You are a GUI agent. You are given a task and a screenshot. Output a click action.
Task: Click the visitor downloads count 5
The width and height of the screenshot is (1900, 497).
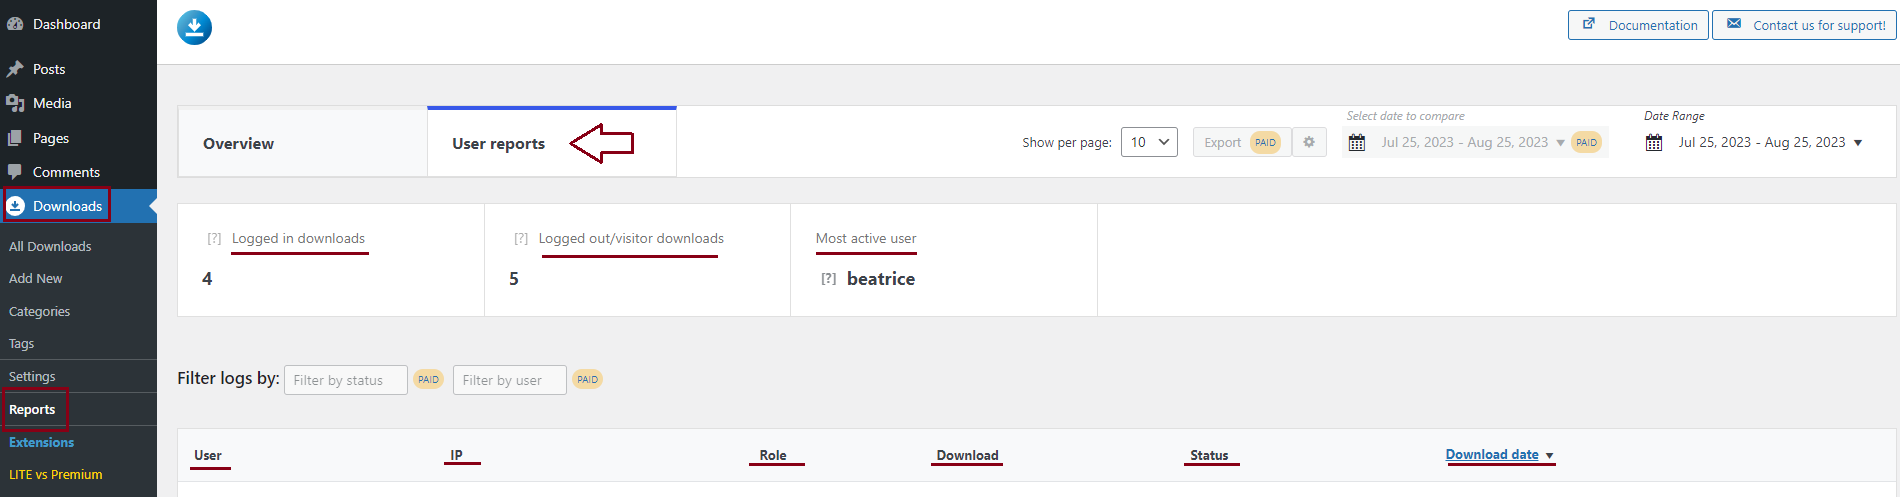coord(514,279)
